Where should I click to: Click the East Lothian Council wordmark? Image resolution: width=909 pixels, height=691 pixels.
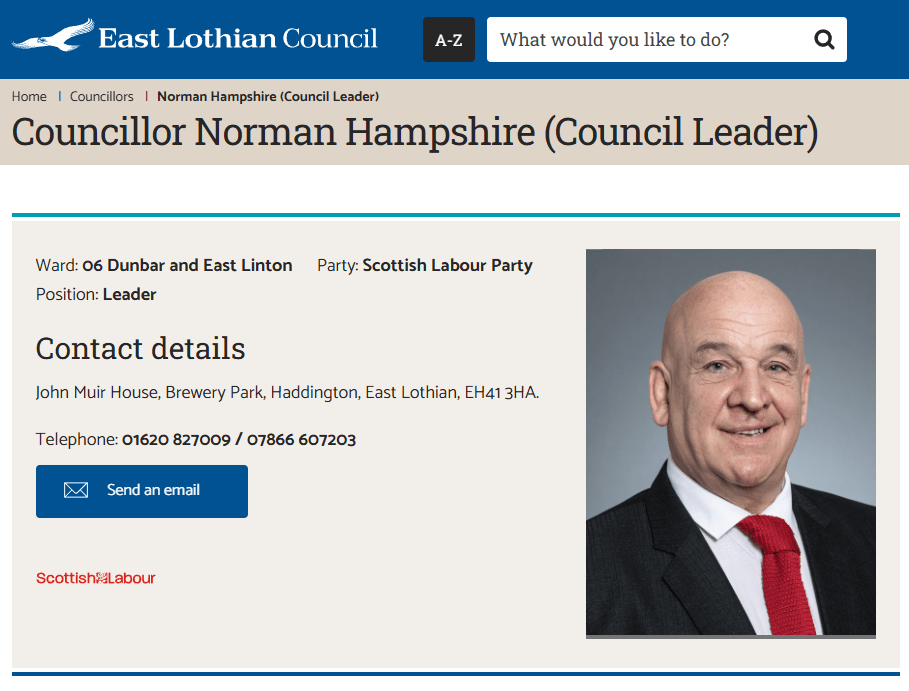238,39
